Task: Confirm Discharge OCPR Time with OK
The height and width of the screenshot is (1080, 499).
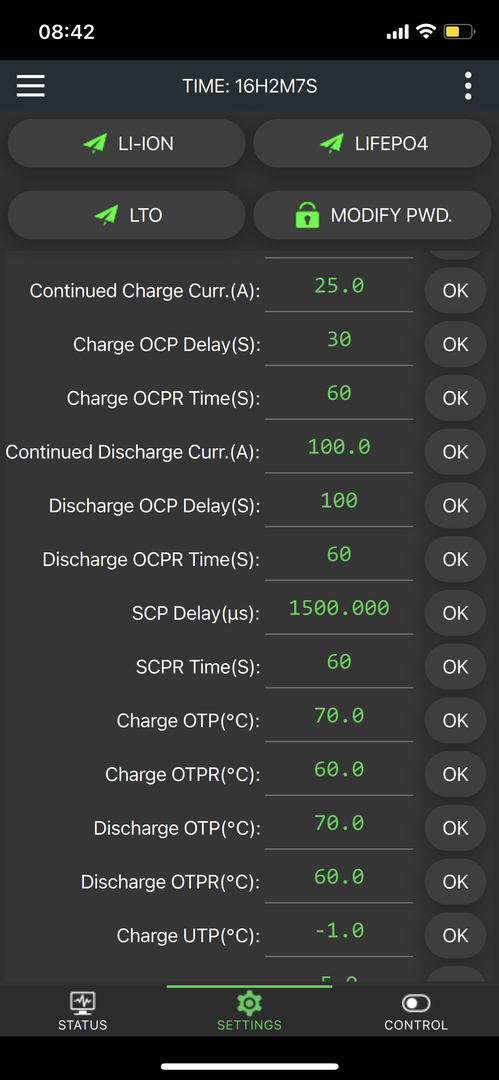Action: 456,559
